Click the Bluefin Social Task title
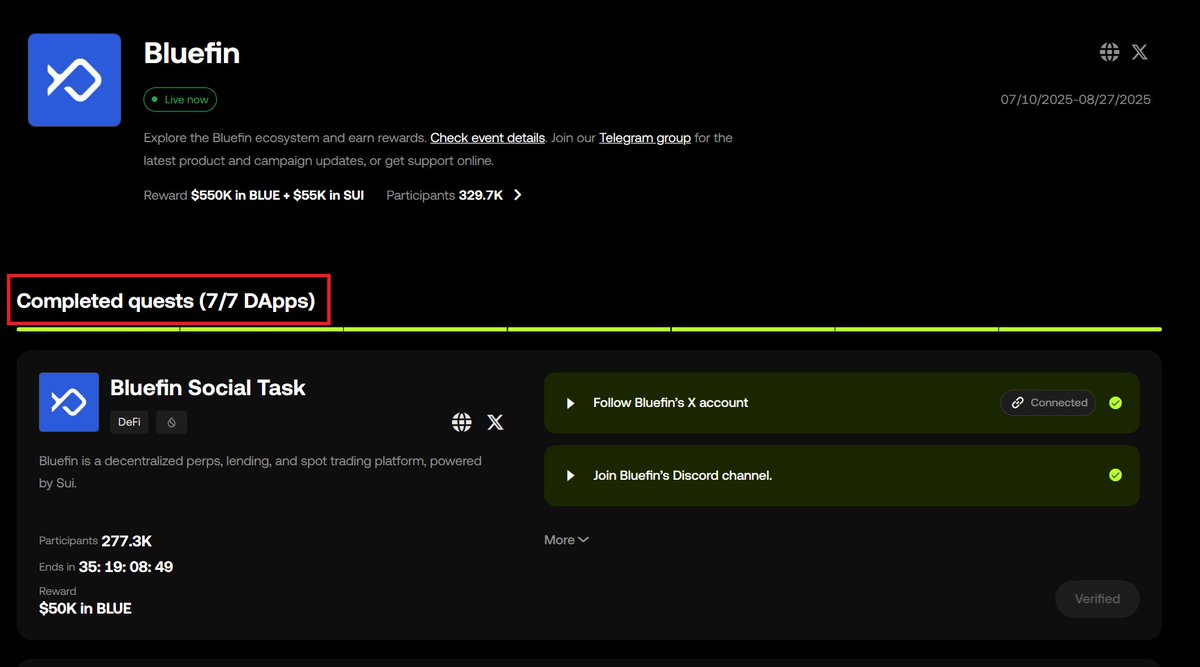Image resolution: width=1200 pixels, height=667 pixels. 208,388
